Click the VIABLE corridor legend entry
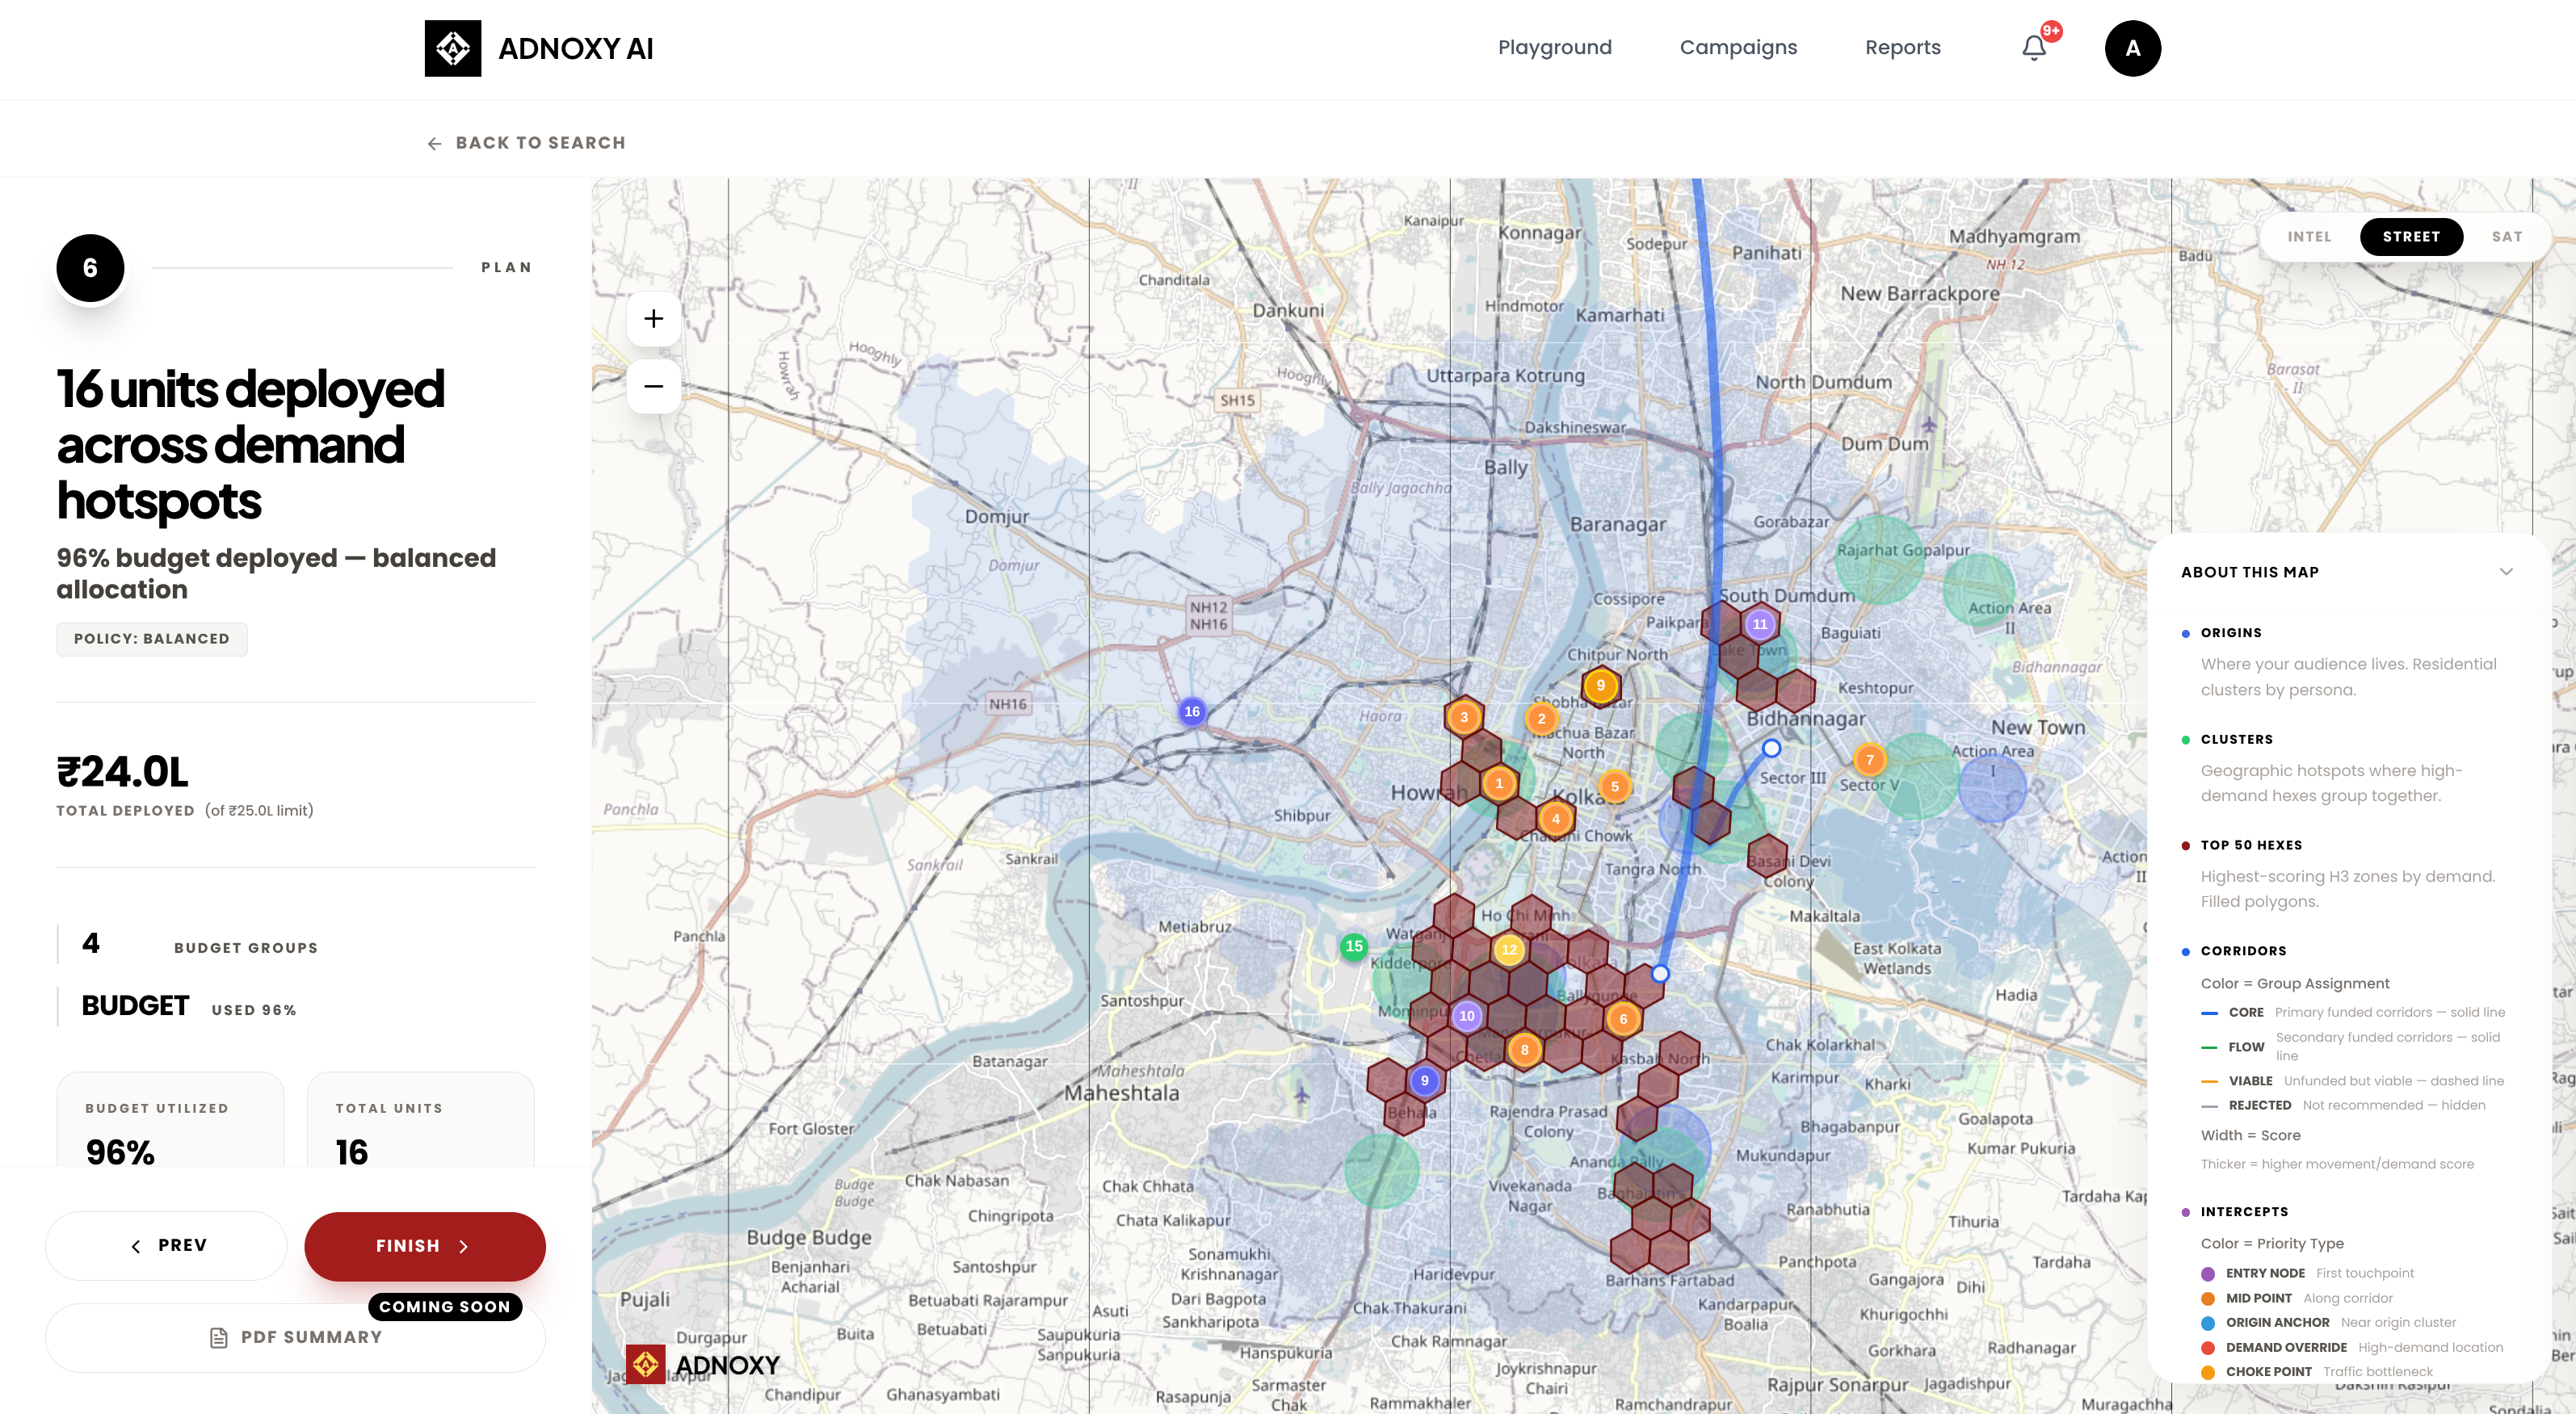The height and width of the screenshot is (1414, 2576). click(2352, 1081)
